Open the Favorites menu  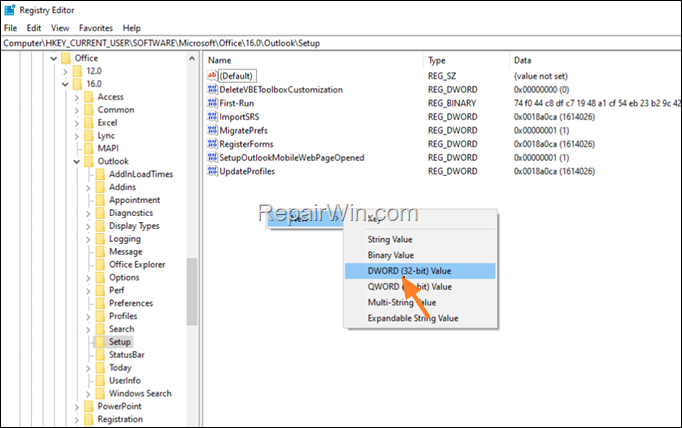pyautogui.click(x=96, y=28)
